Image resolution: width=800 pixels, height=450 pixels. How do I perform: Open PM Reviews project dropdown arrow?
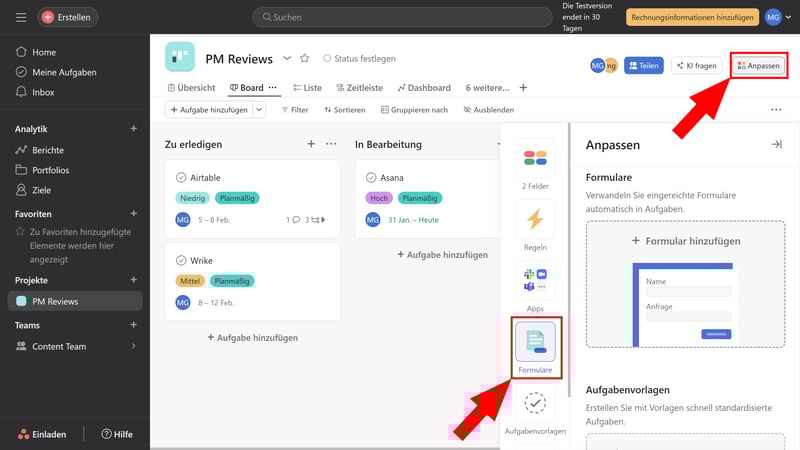tap(287, 59)
